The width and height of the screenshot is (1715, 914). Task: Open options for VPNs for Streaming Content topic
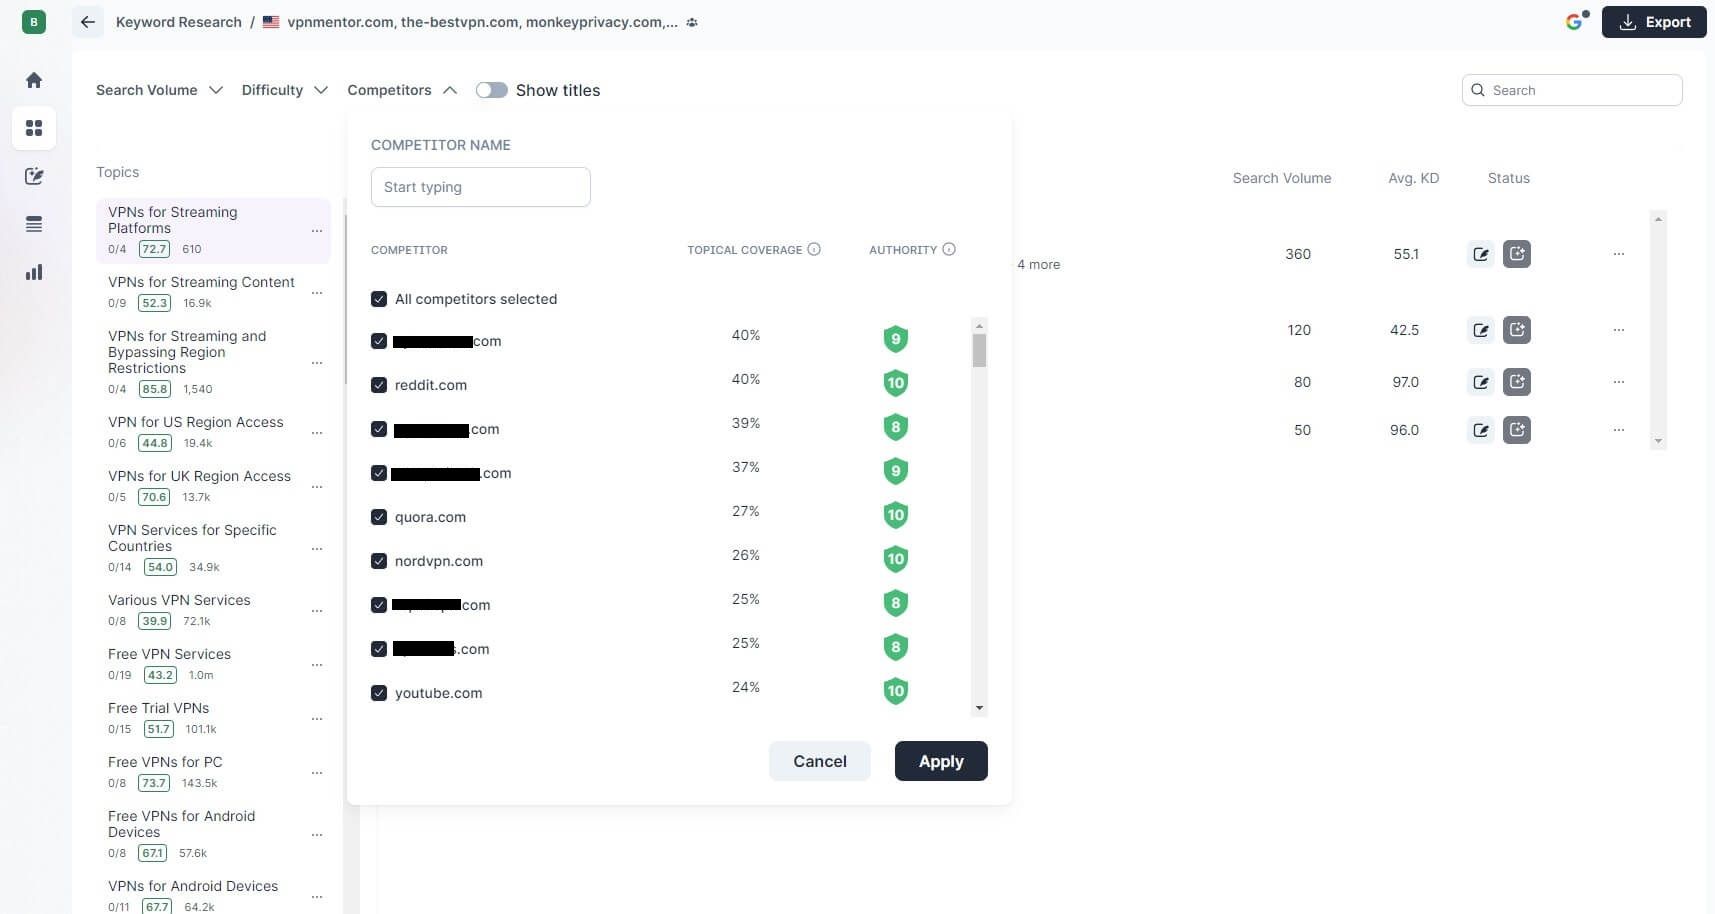317,293
